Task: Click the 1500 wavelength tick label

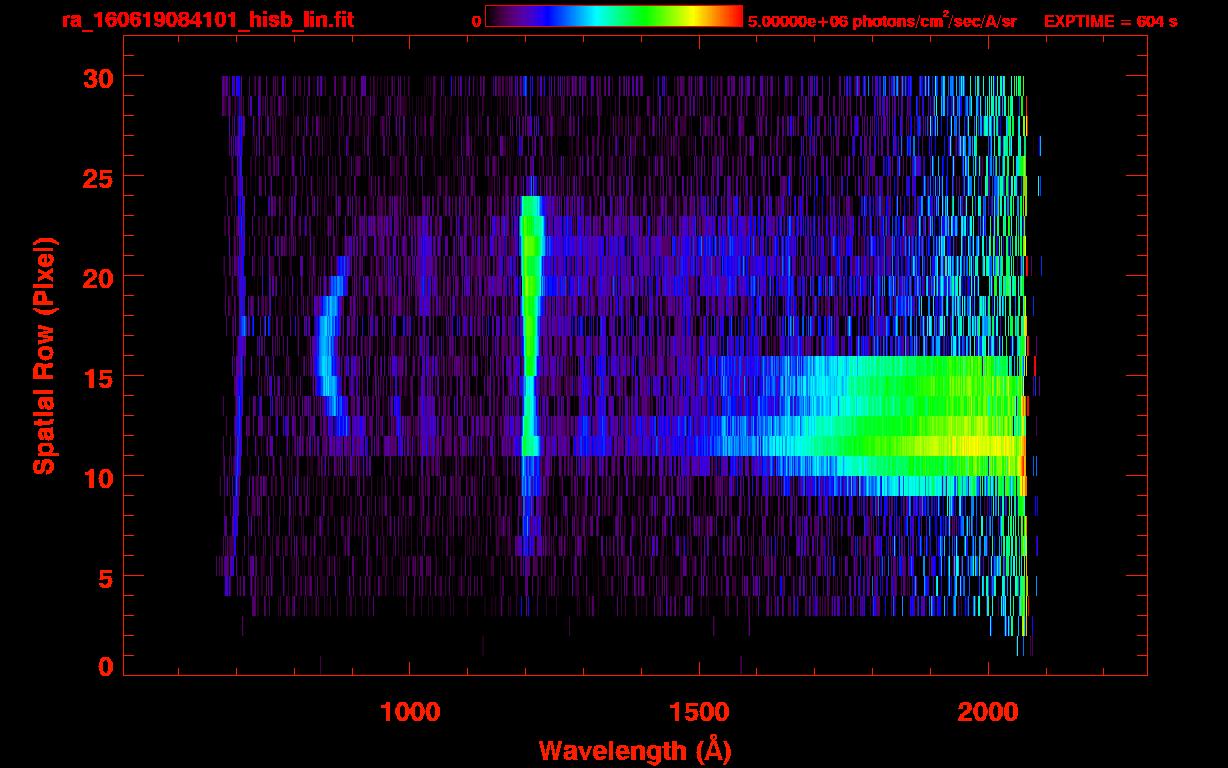Action: coord(698,712)
